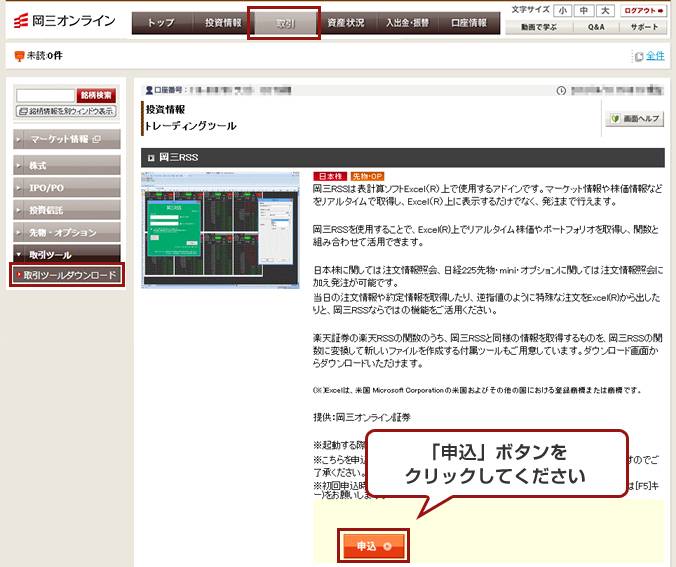Viewport: 676px width, 567px height.
Task: Open the 入出金・振替 navigation tab
Action: tap(407, 23)
